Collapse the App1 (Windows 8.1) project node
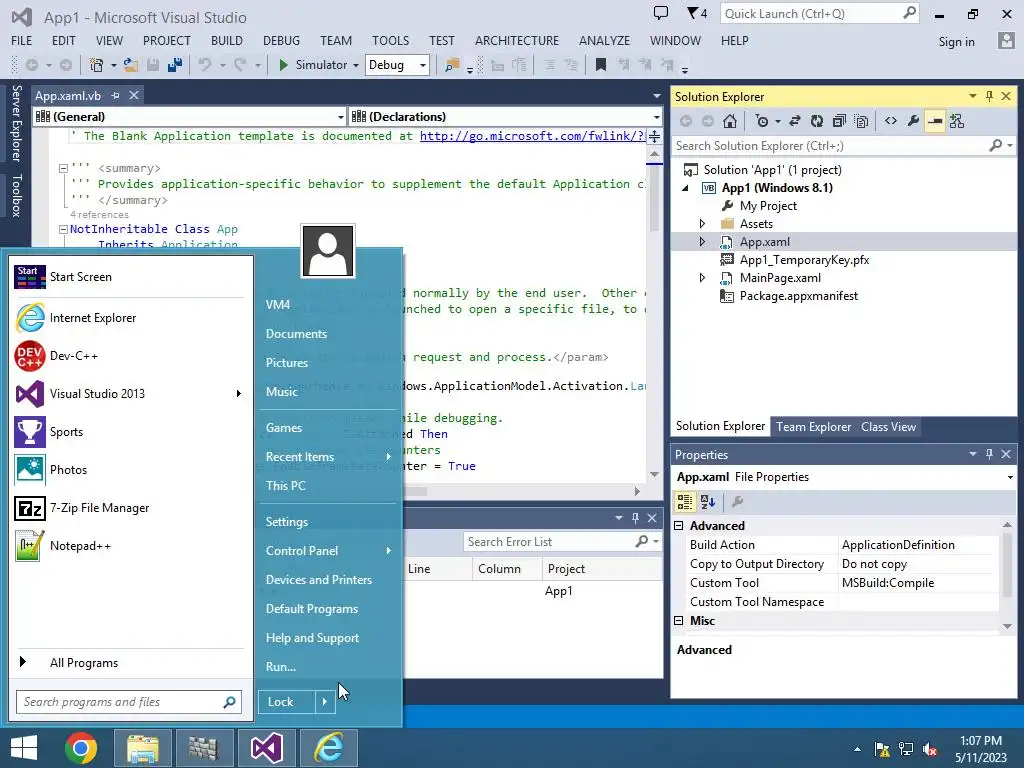The image size is (1024, 768). click(x=685, y=188)
